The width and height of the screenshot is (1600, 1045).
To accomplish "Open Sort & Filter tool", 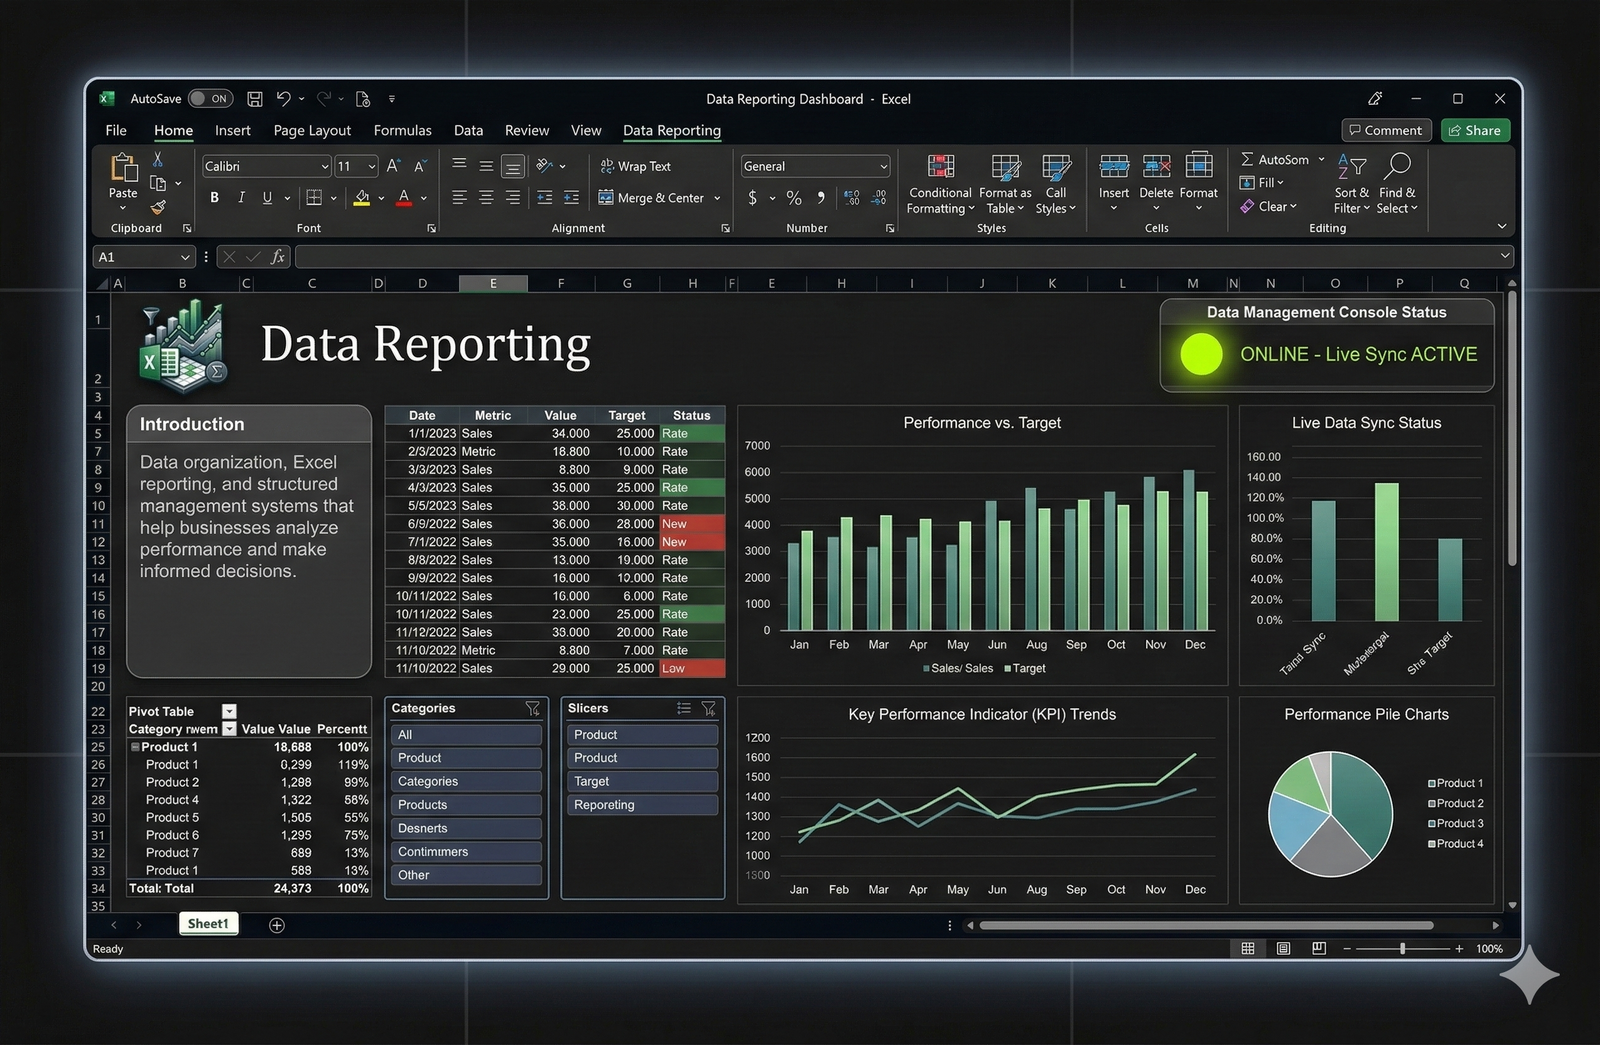I will click(1351, 184).
